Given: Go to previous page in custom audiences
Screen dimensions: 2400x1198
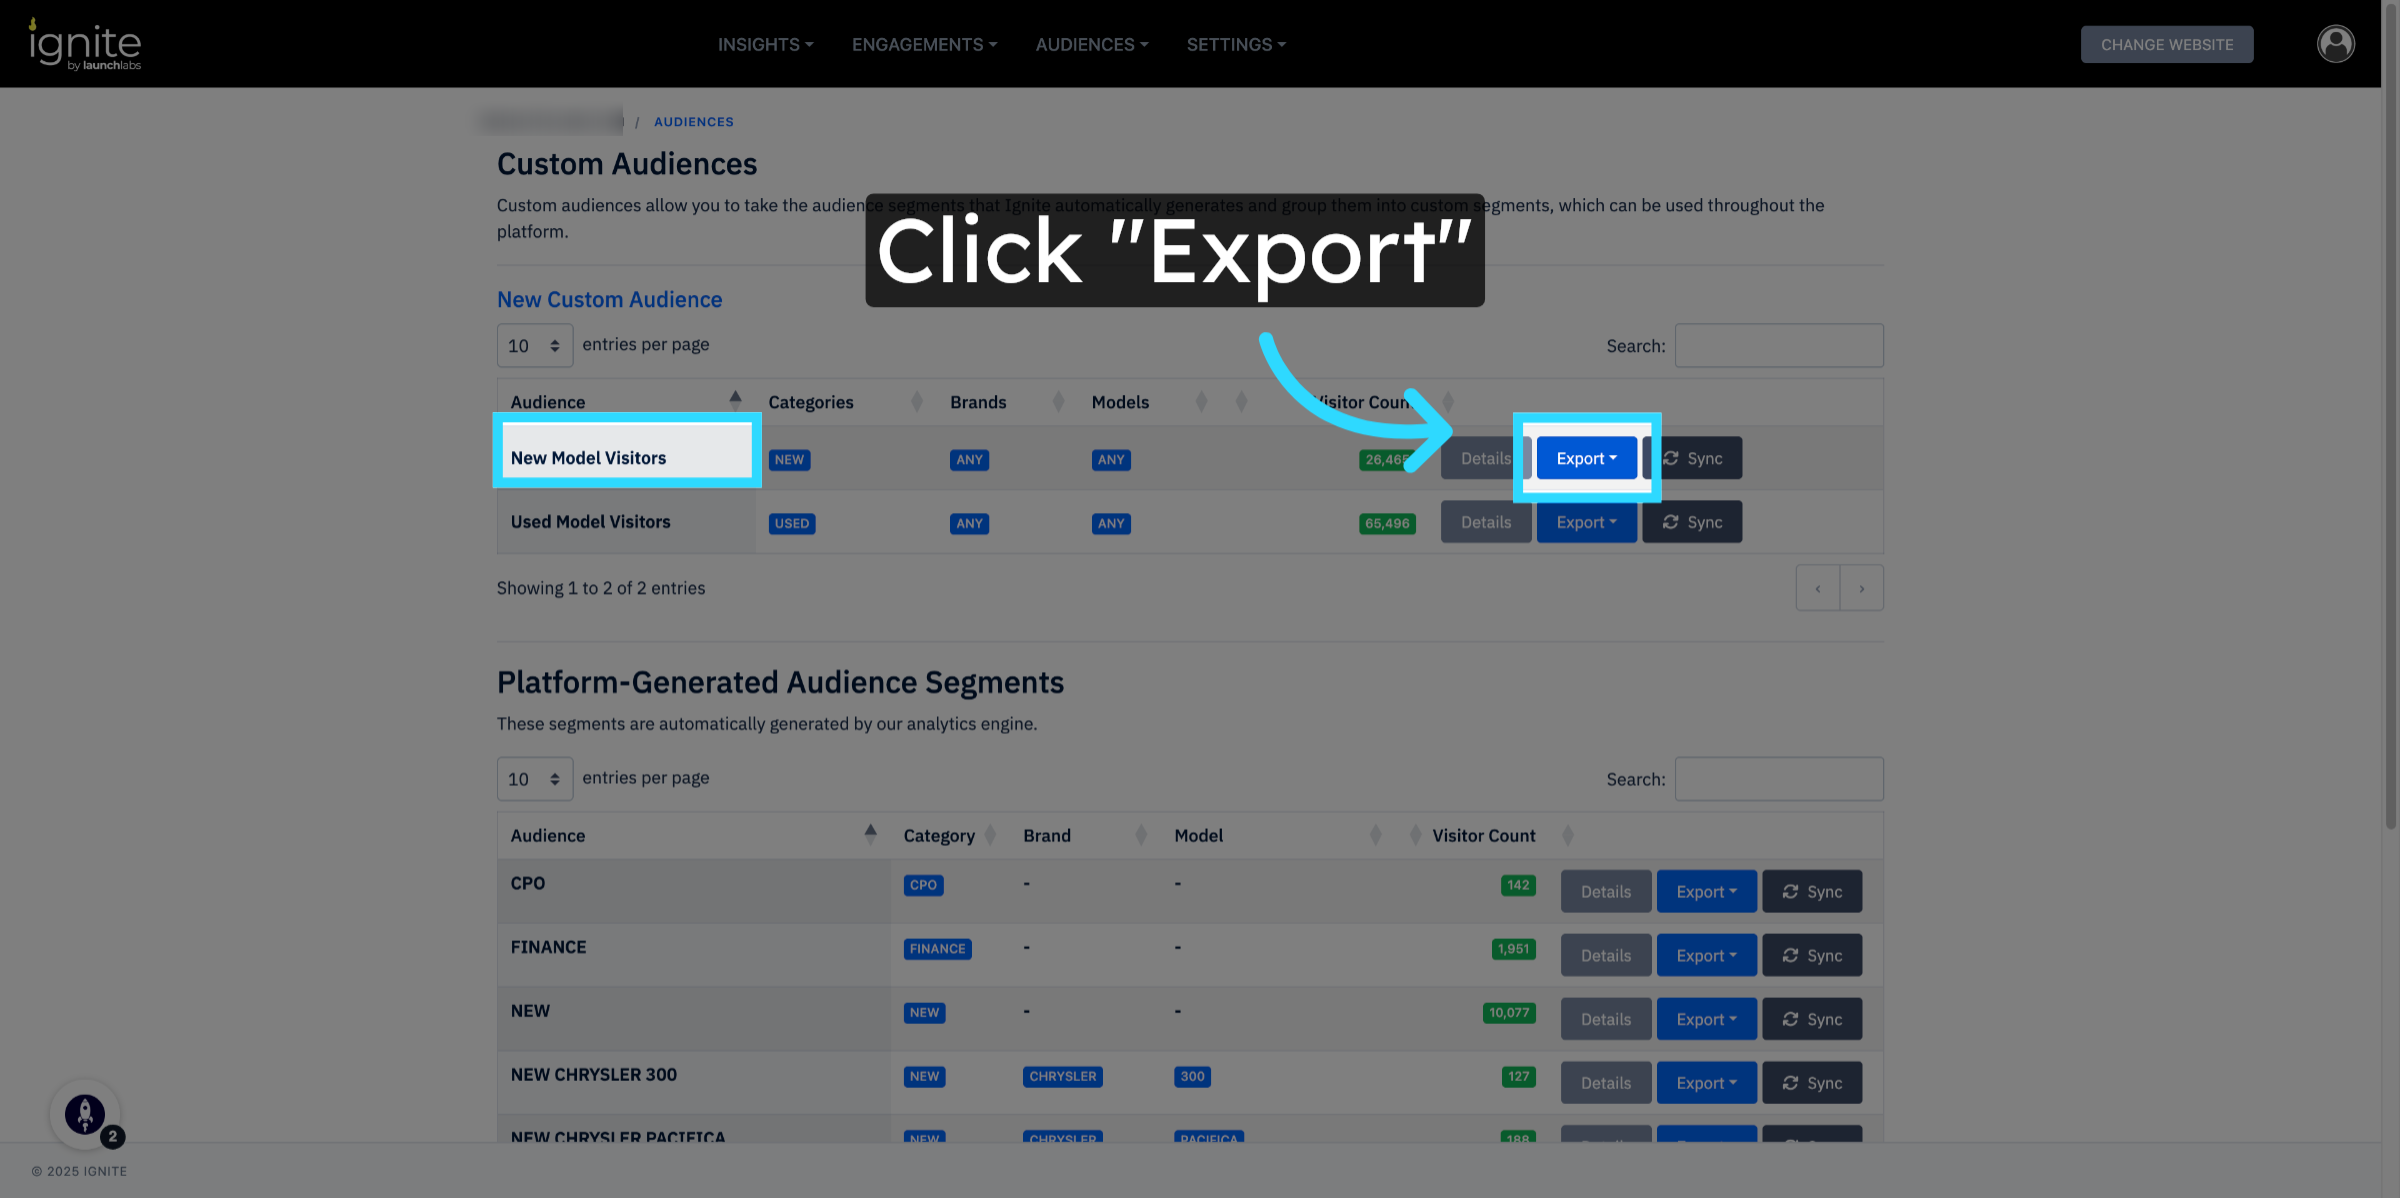Looking at the screenshot, I should (1817, 588).
